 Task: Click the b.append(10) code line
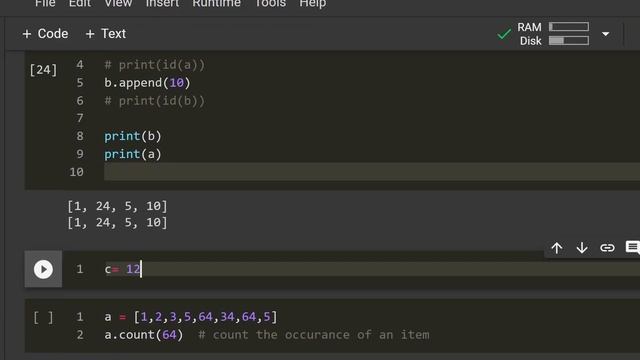click(x=147, y=83)
